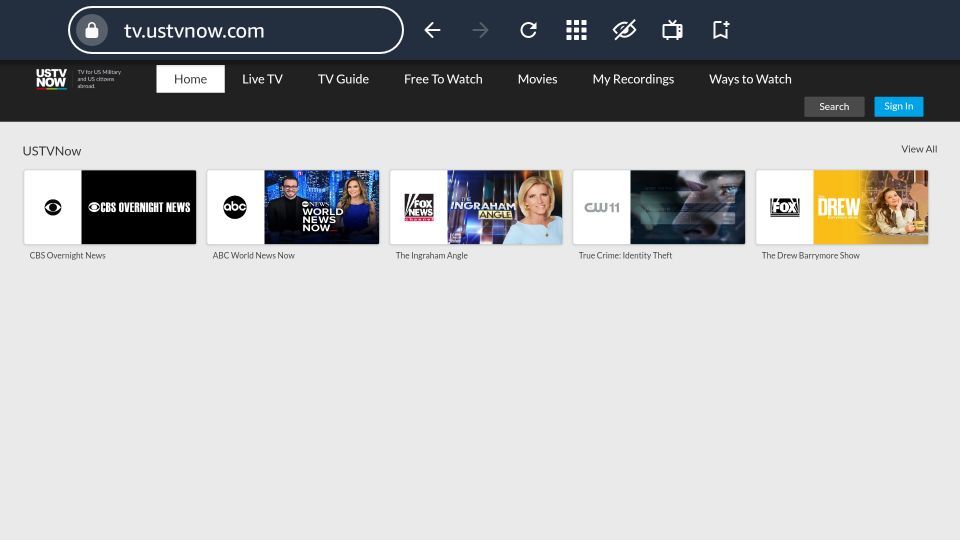Click the CW11 channel logo
This screenshot has width=960, height=540.
tap(602, 207)
